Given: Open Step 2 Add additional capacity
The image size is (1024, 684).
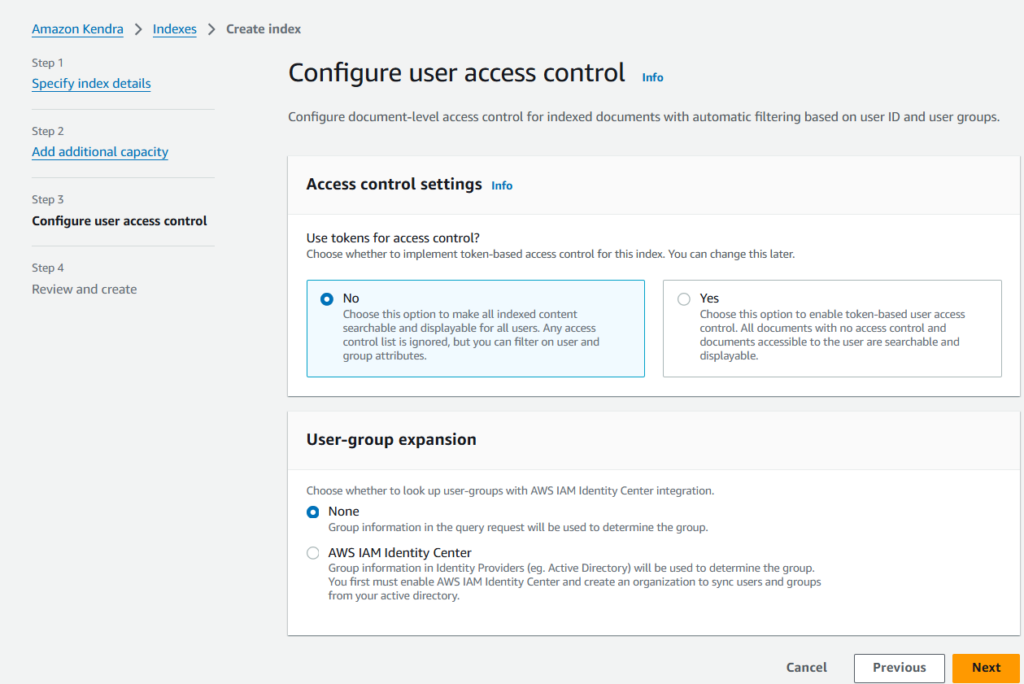Looking at the screenshot, I should (100, 152).
